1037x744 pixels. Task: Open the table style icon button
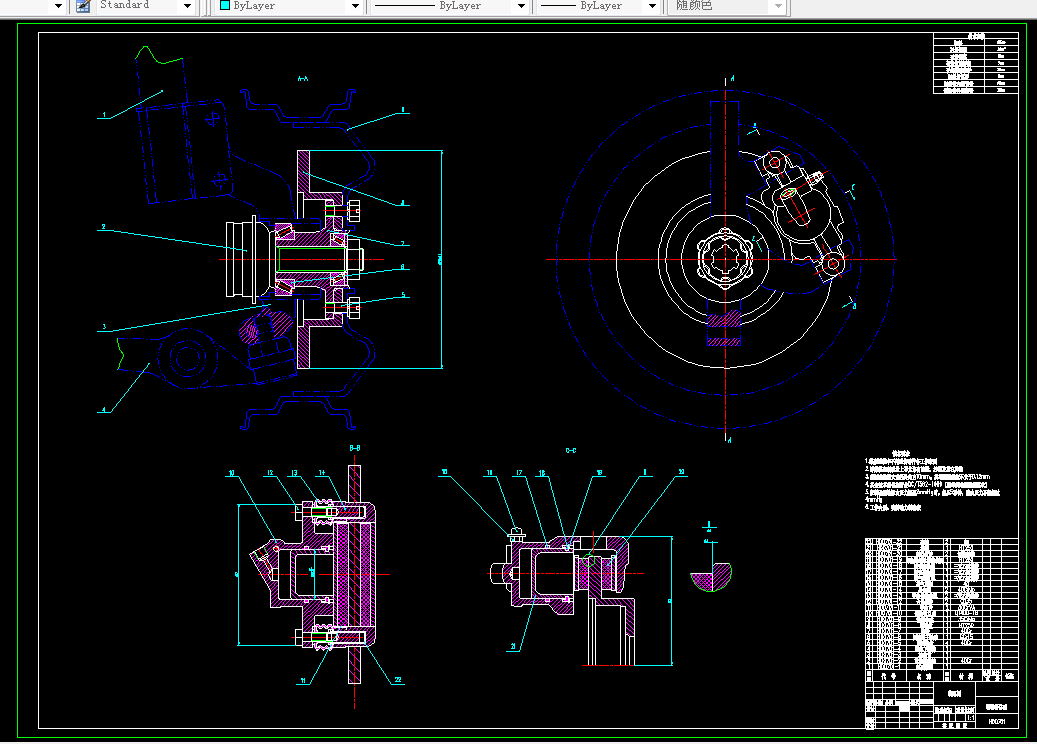click(83, 6)
